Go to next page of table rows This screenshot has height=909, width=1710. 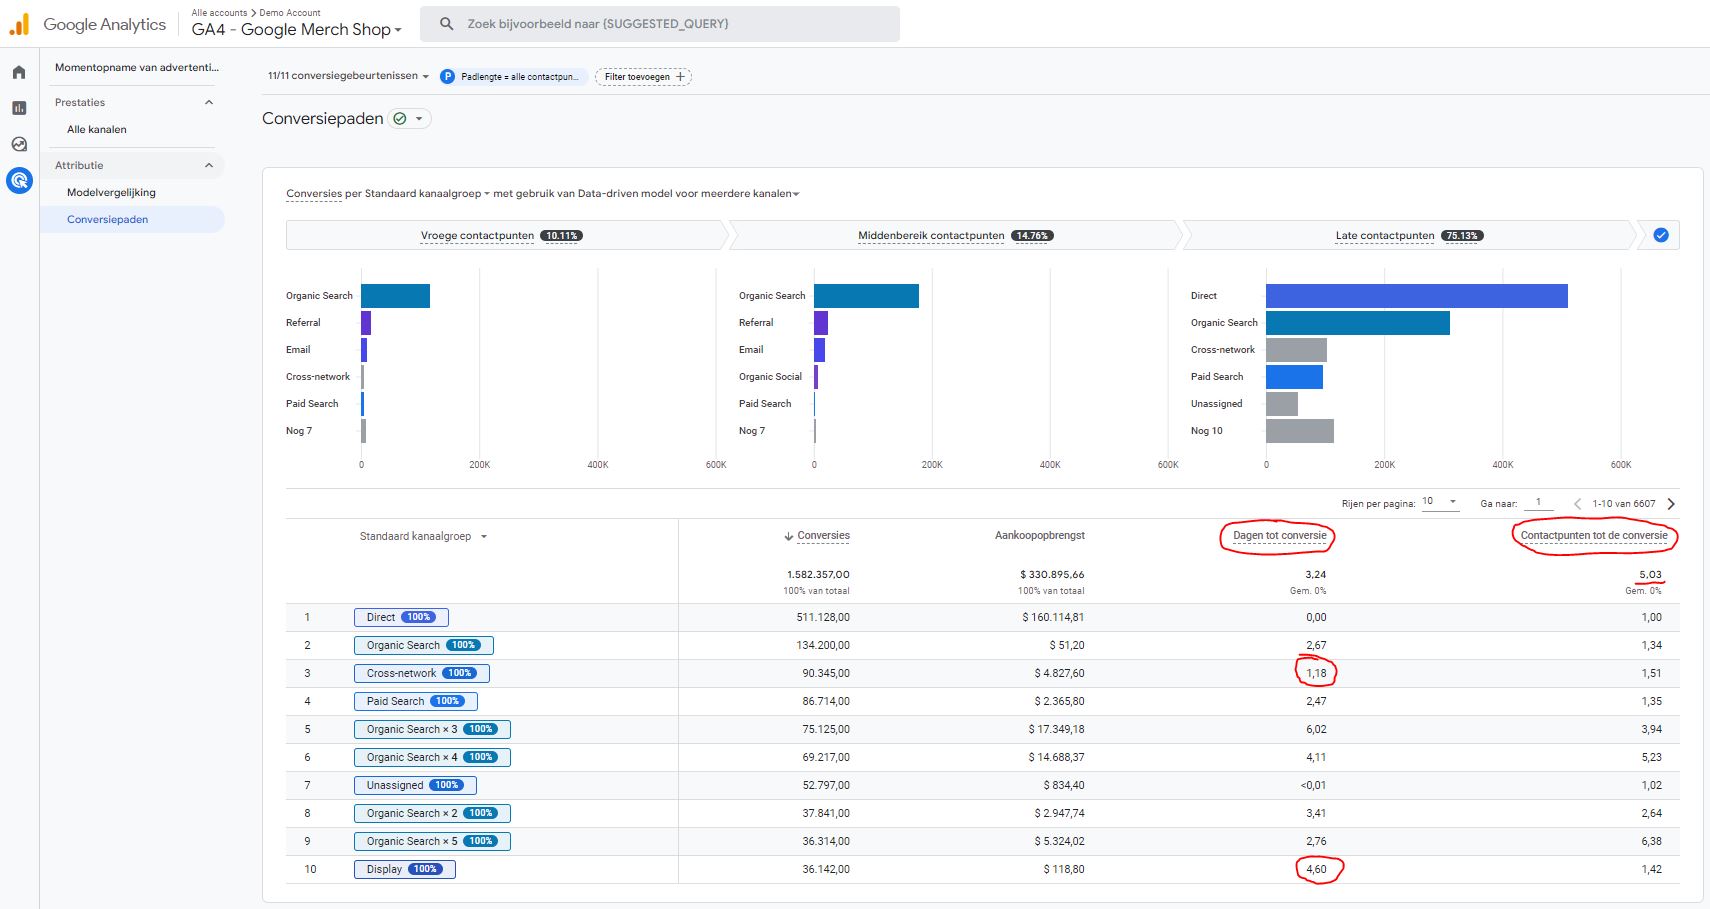point(1671,504)
